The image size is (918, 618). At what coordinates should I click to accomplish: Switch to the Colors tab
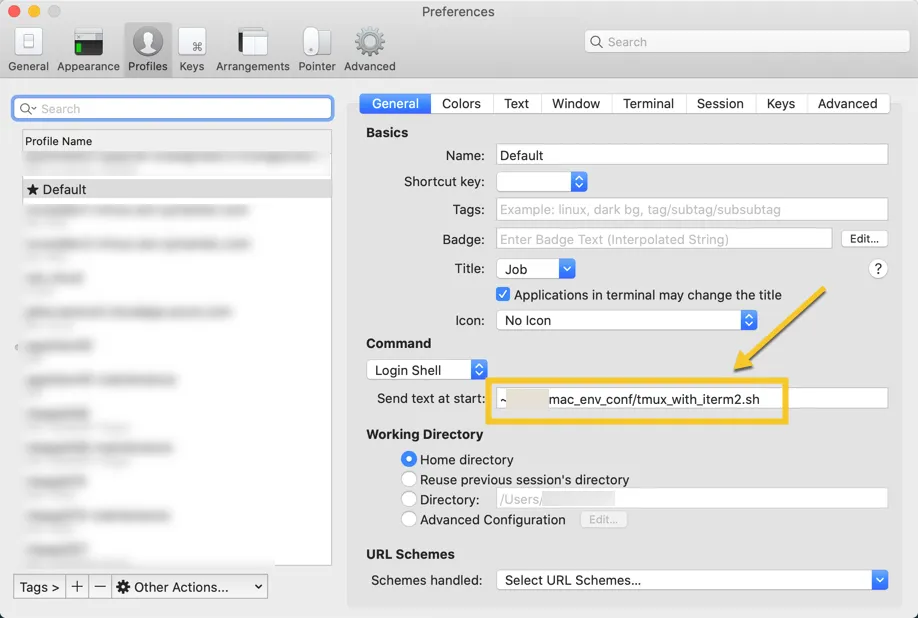pyautogui.click(x=461, y=104)
